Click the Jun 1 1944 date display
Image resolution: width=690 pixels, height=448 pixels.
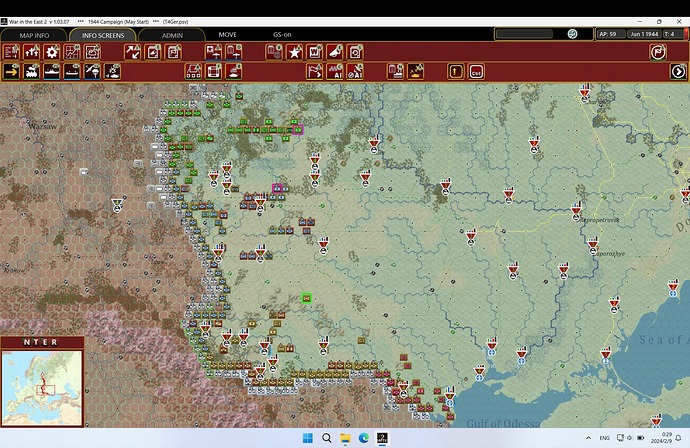pos(644,34)
